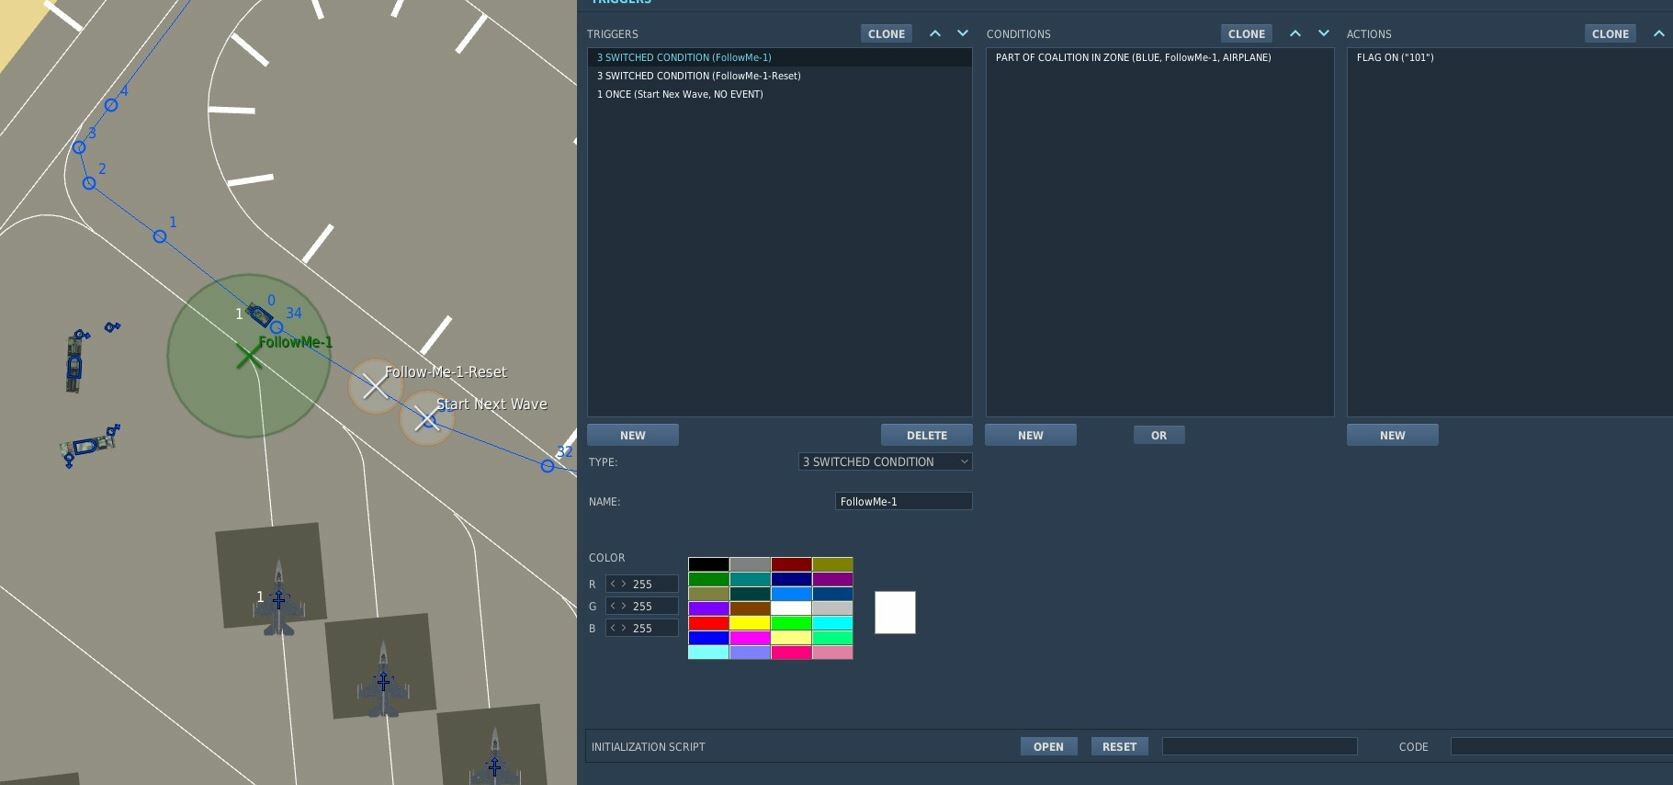Decrease the R color value
This screenshot has width=1673, height=785.
pos(613,584)
